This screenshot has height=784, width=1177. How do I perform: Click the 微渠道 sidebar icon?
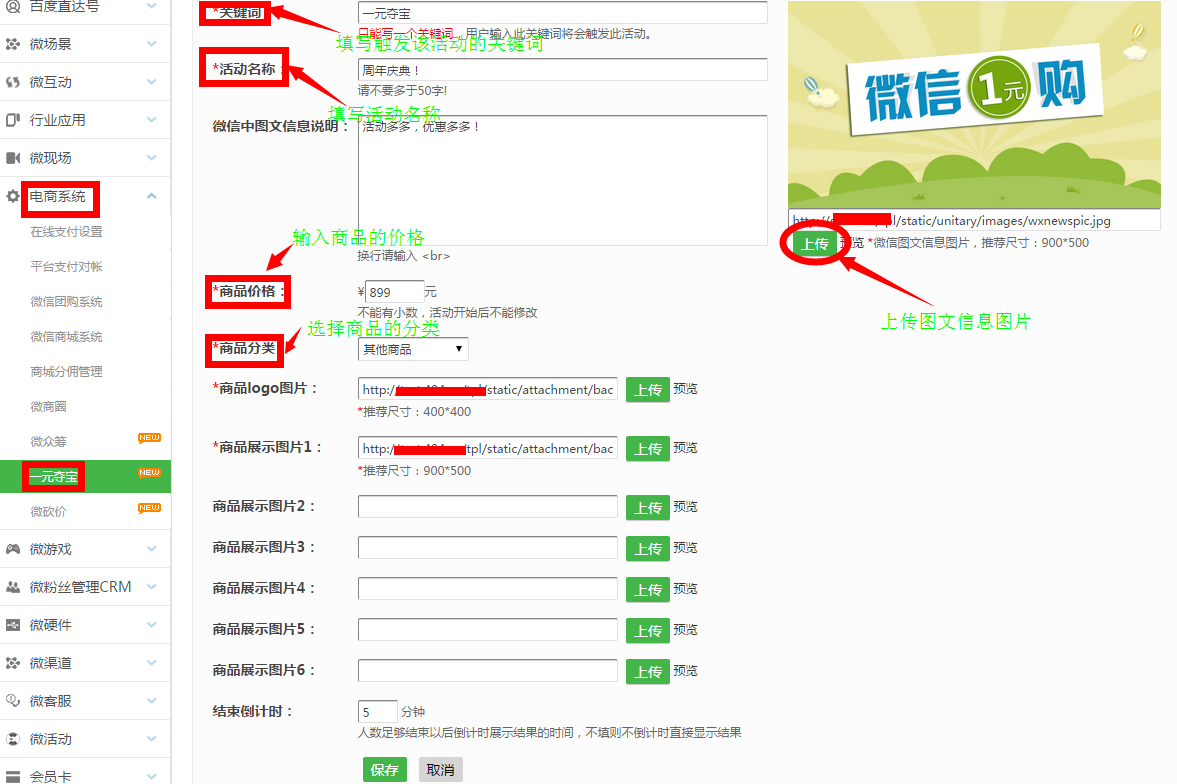(x=13, y=663)
